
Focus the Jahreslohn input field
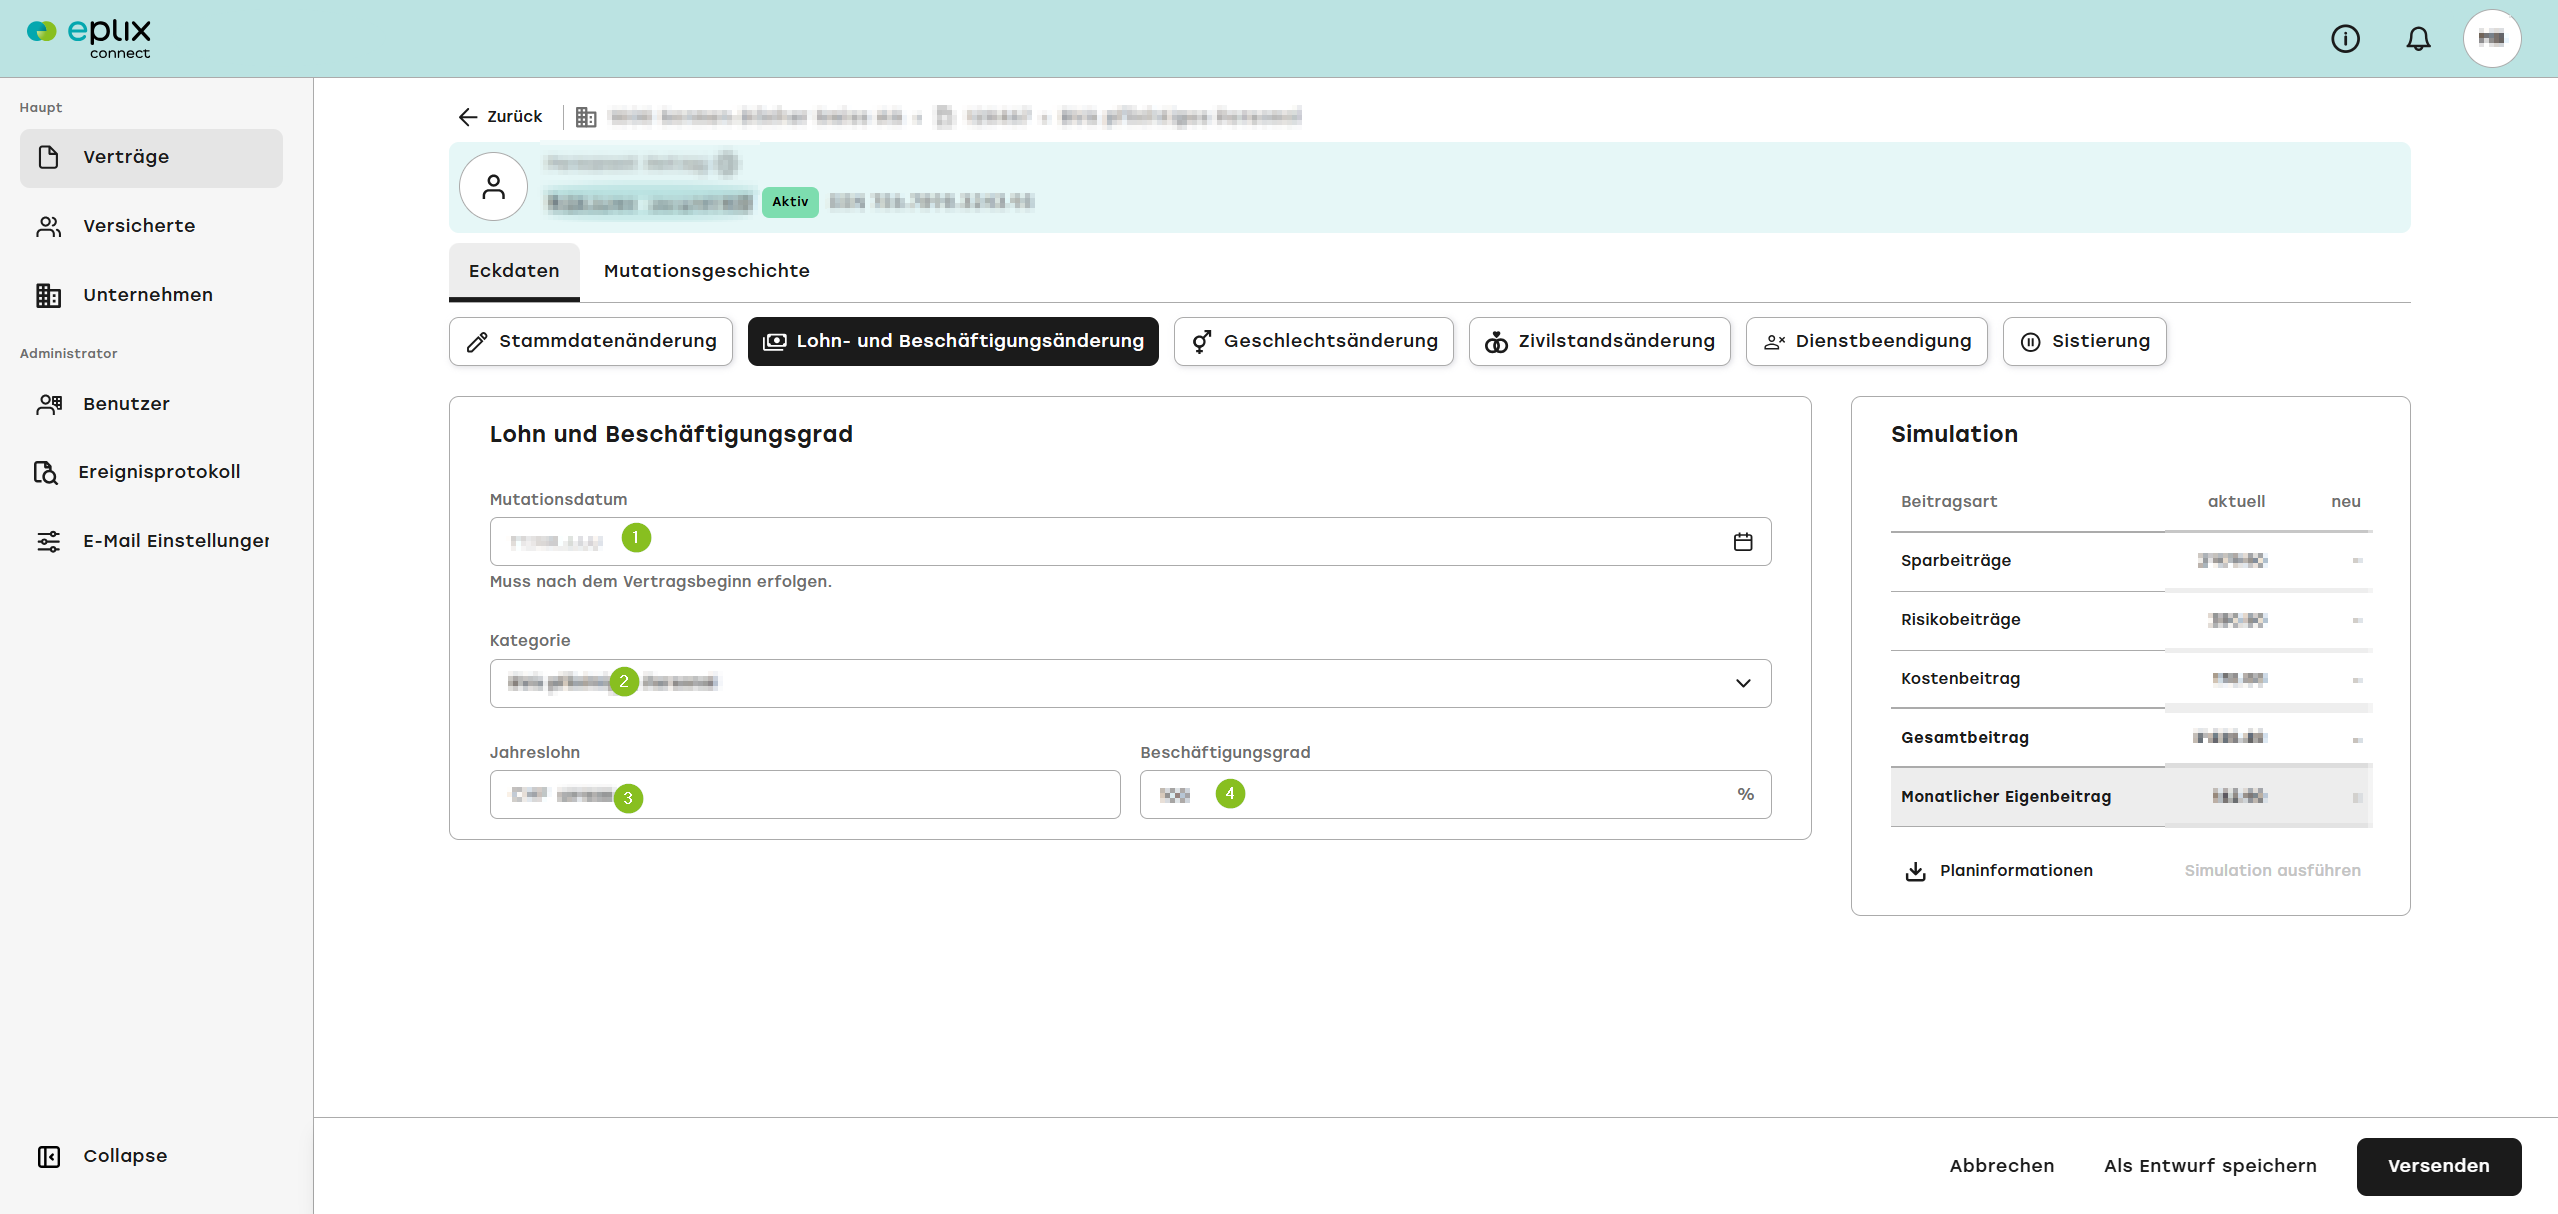[805, 795]
